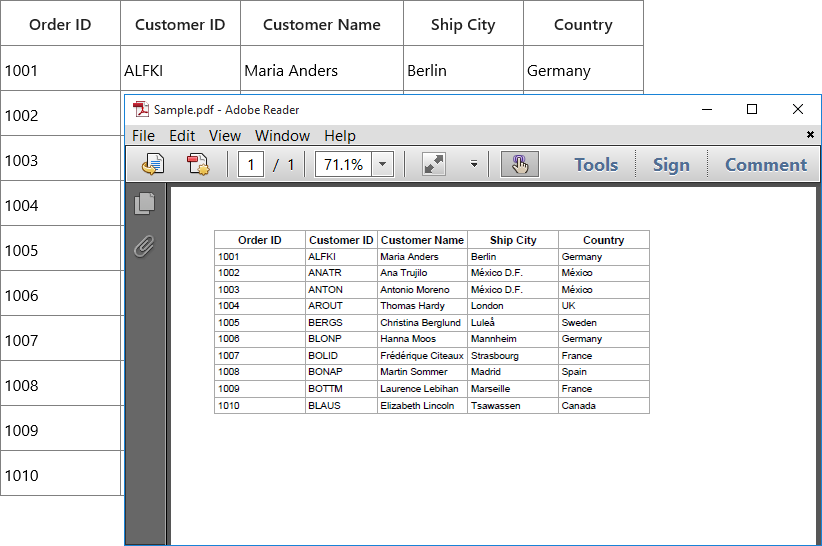Click Thomas Hardy in the PDF table
The height and width of the screenshot is (546, 822).
[x=413, y=306]
